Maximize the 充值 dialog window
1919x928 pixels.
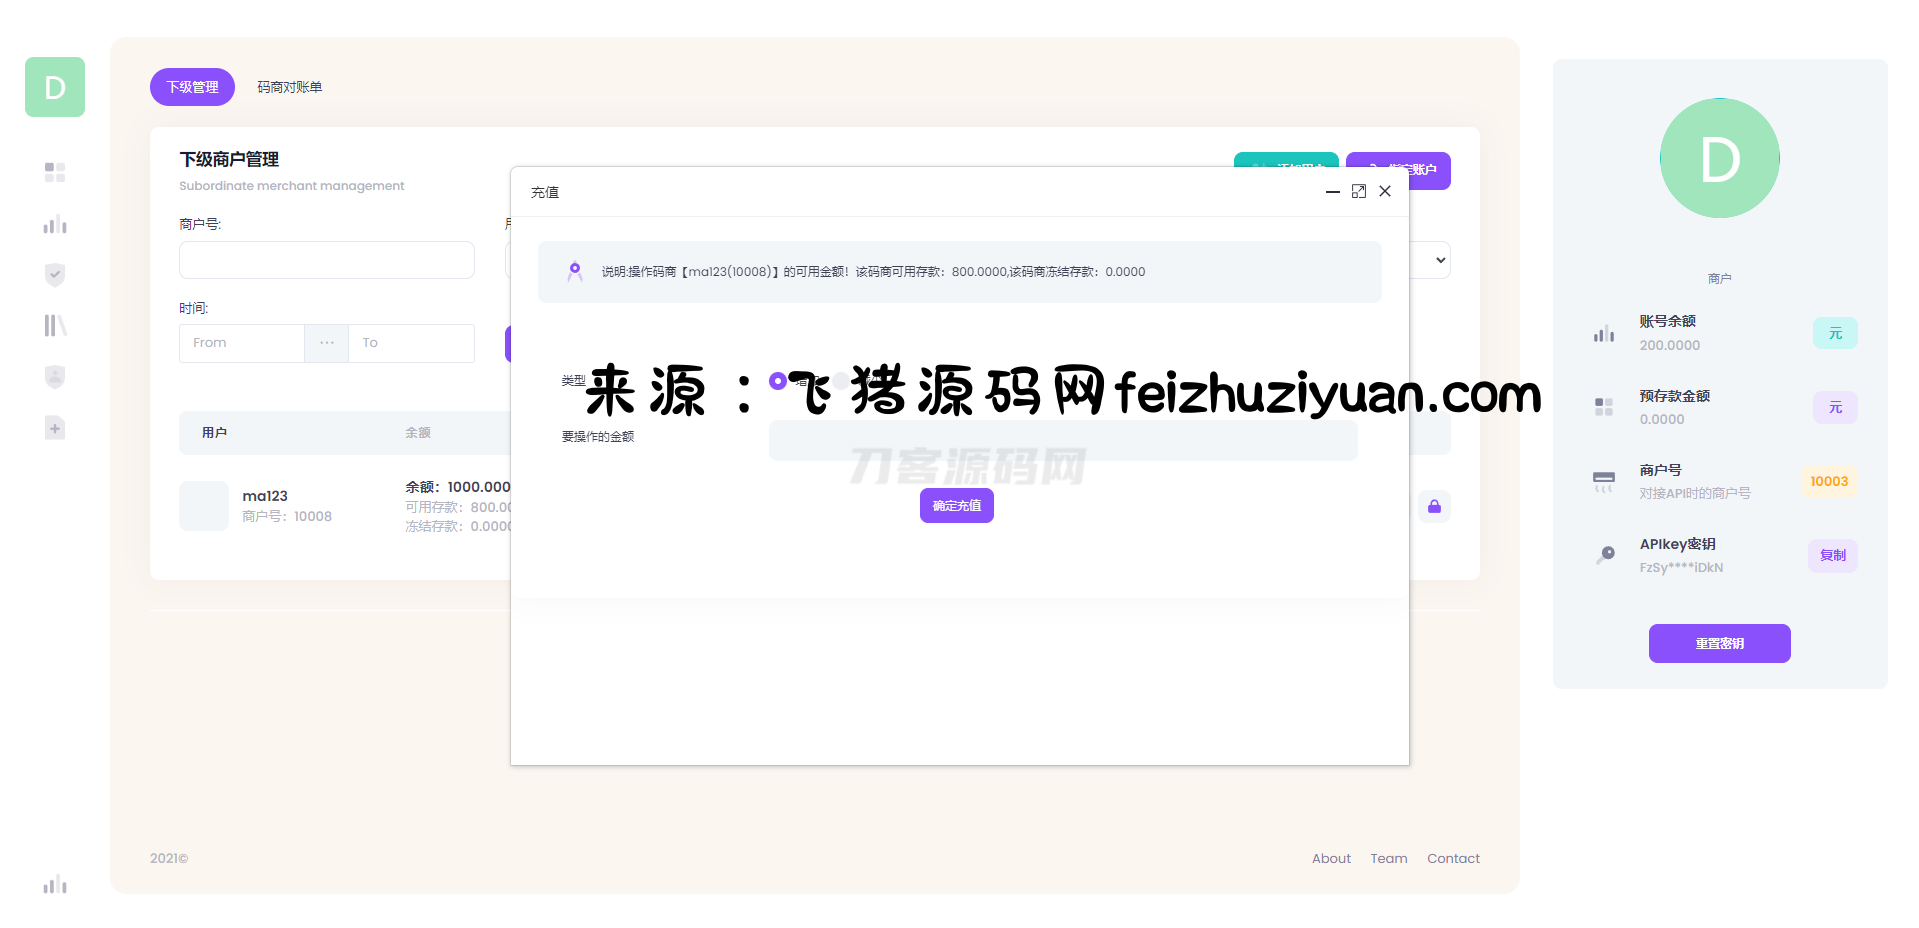[x=1358, y=191]
